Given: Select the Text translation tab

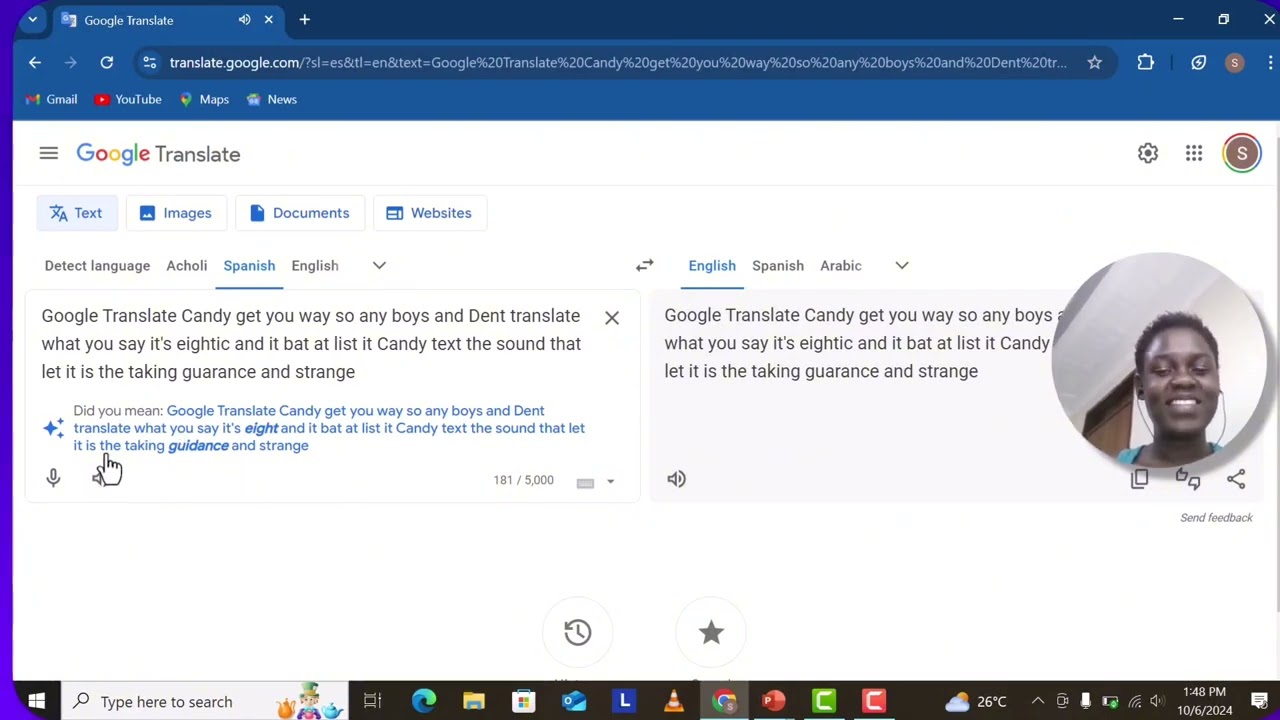Looking at the screenshot, I should click(77, 213).
